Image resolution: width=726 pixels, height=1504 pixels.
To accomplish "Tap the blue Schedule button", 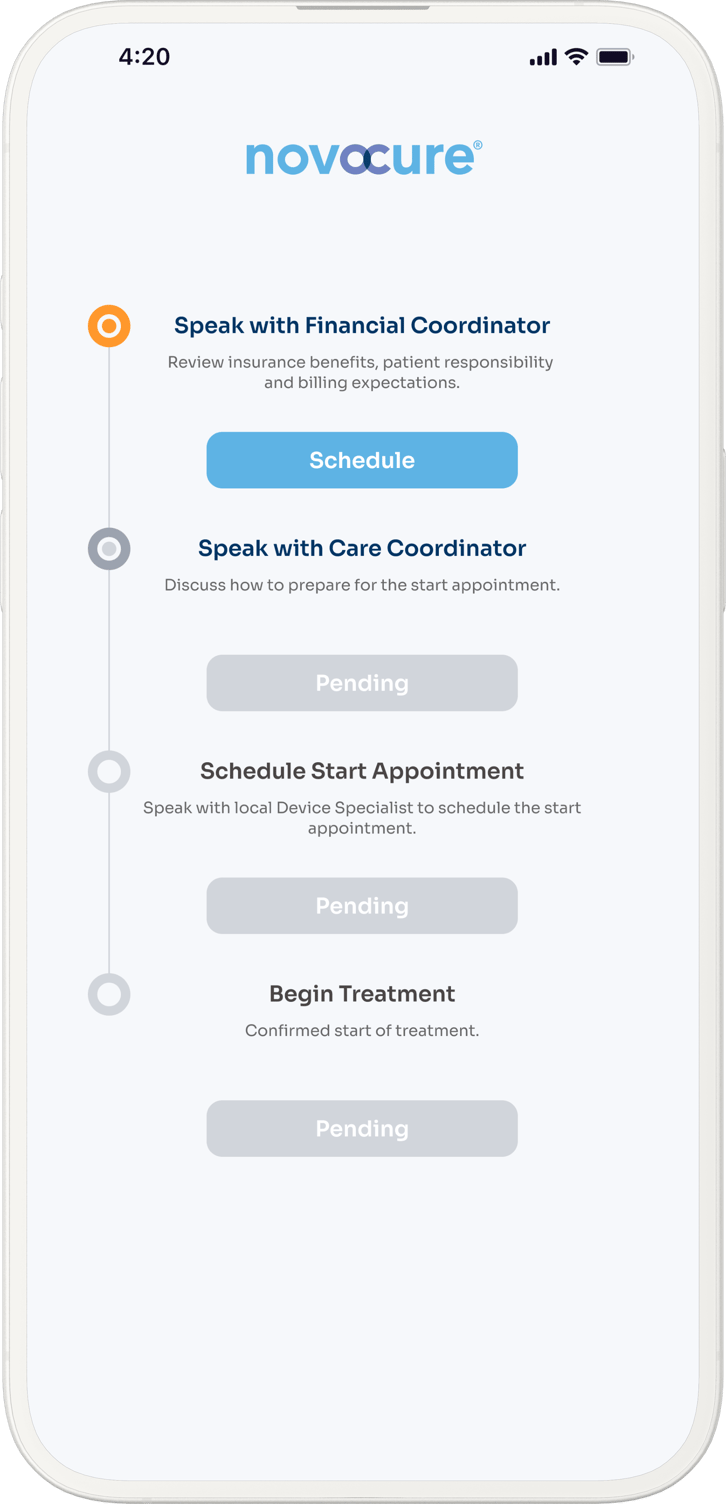I will coord(362,460).
